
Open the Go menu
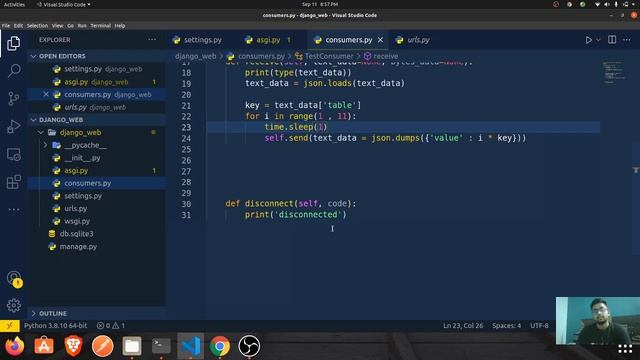click(x=71, y=26)
